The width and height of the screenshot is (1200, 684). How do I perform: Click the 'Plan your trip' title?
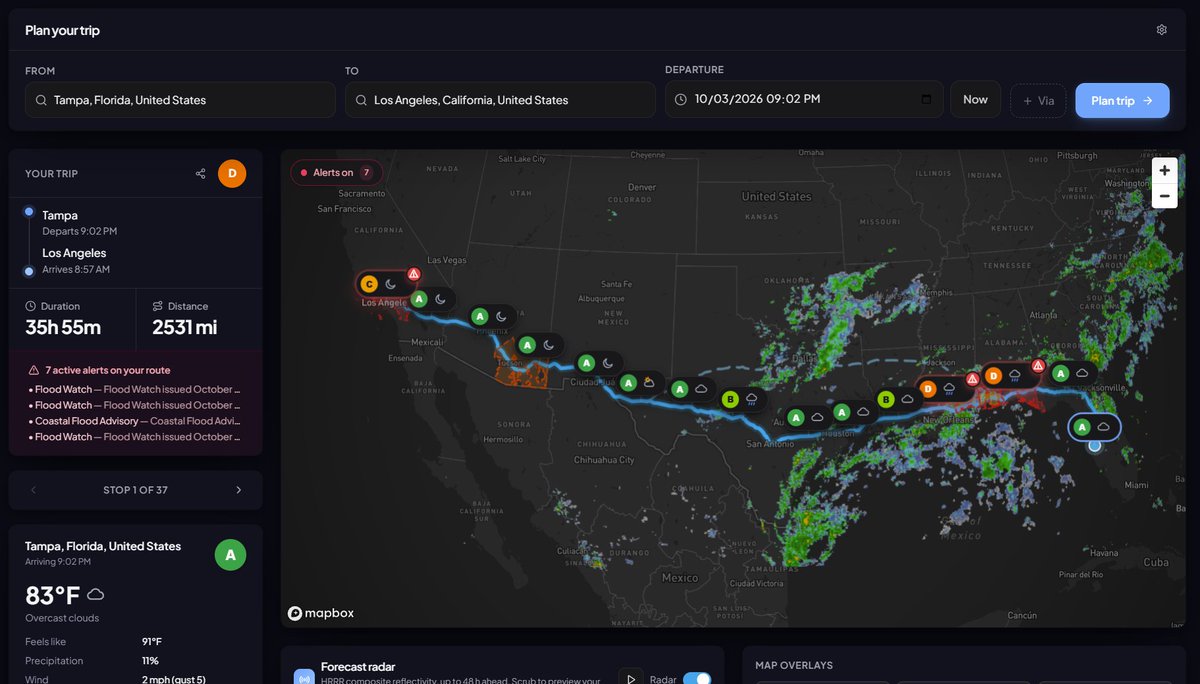(62, 30)
